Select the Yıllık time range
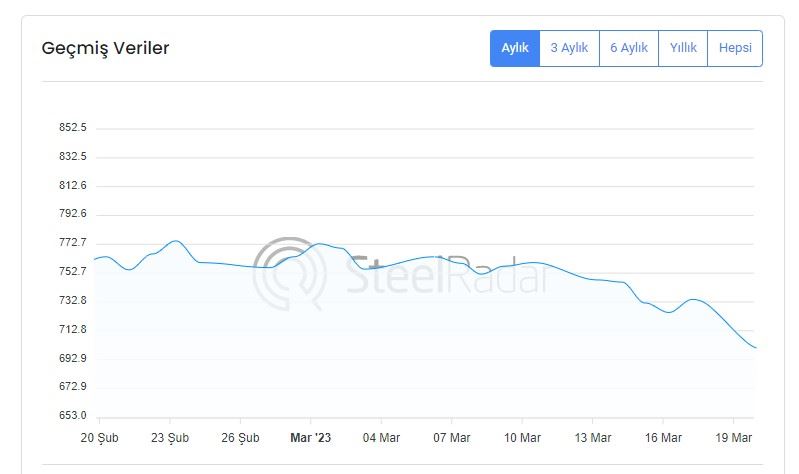This screenshot has width=799, height=474. click(x=683, y=48)
